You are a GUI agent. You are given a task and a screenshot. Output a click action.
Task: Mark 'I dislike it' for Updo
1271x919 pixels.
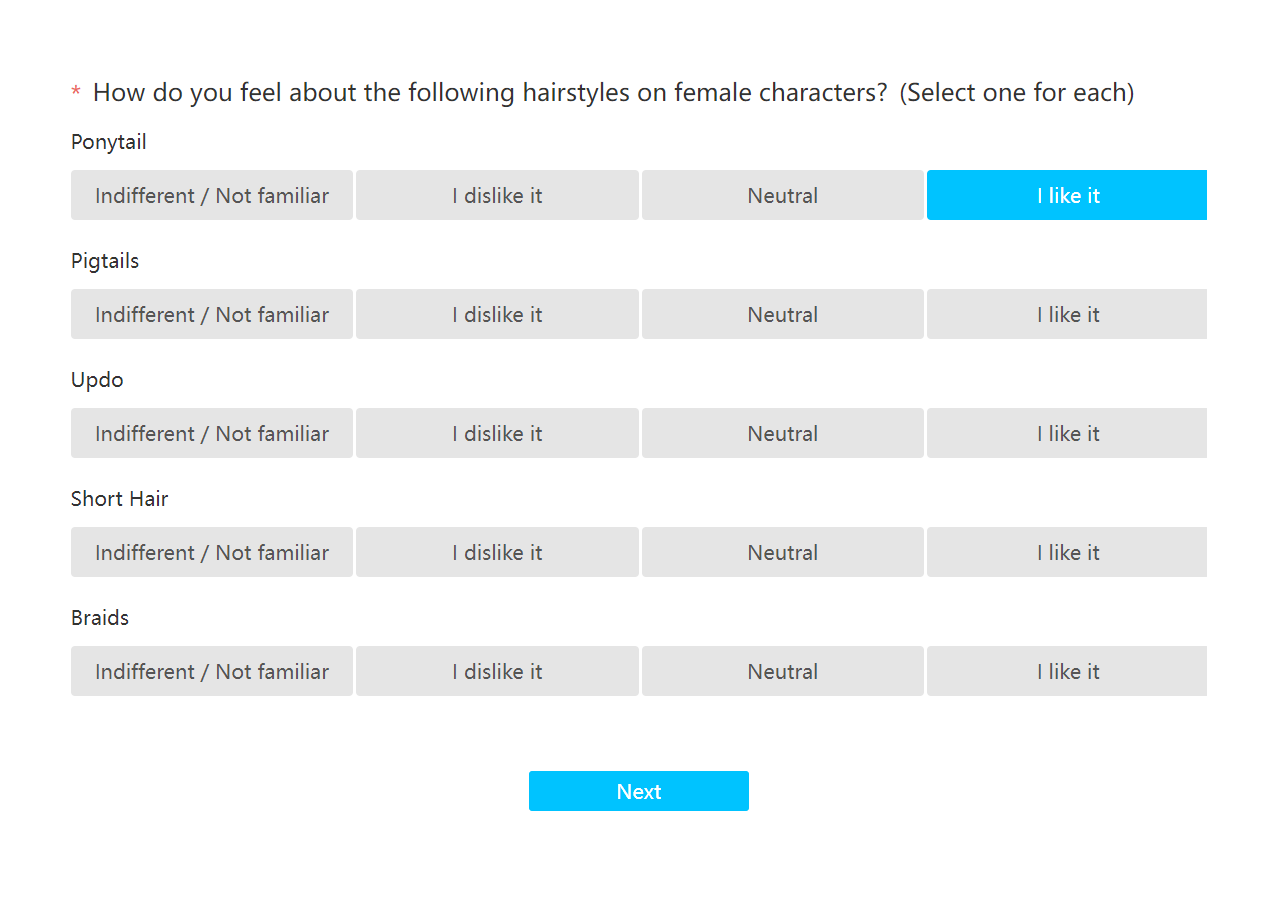pyautogui.click(x=497, y=433)
